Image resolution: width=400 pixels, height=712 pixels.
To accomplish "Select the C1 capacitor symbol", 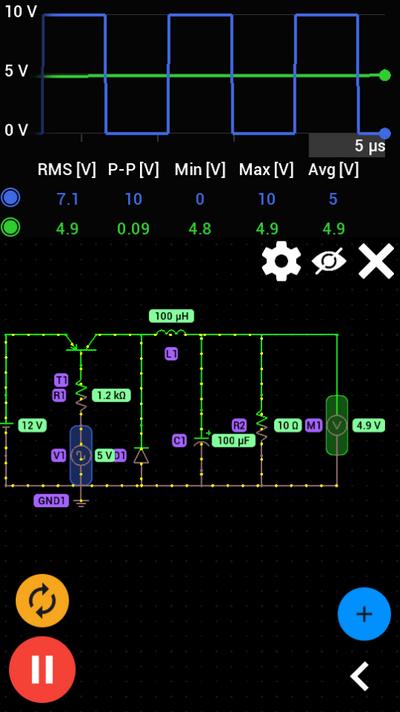I will pyautogui.click(x=202, y=440).
